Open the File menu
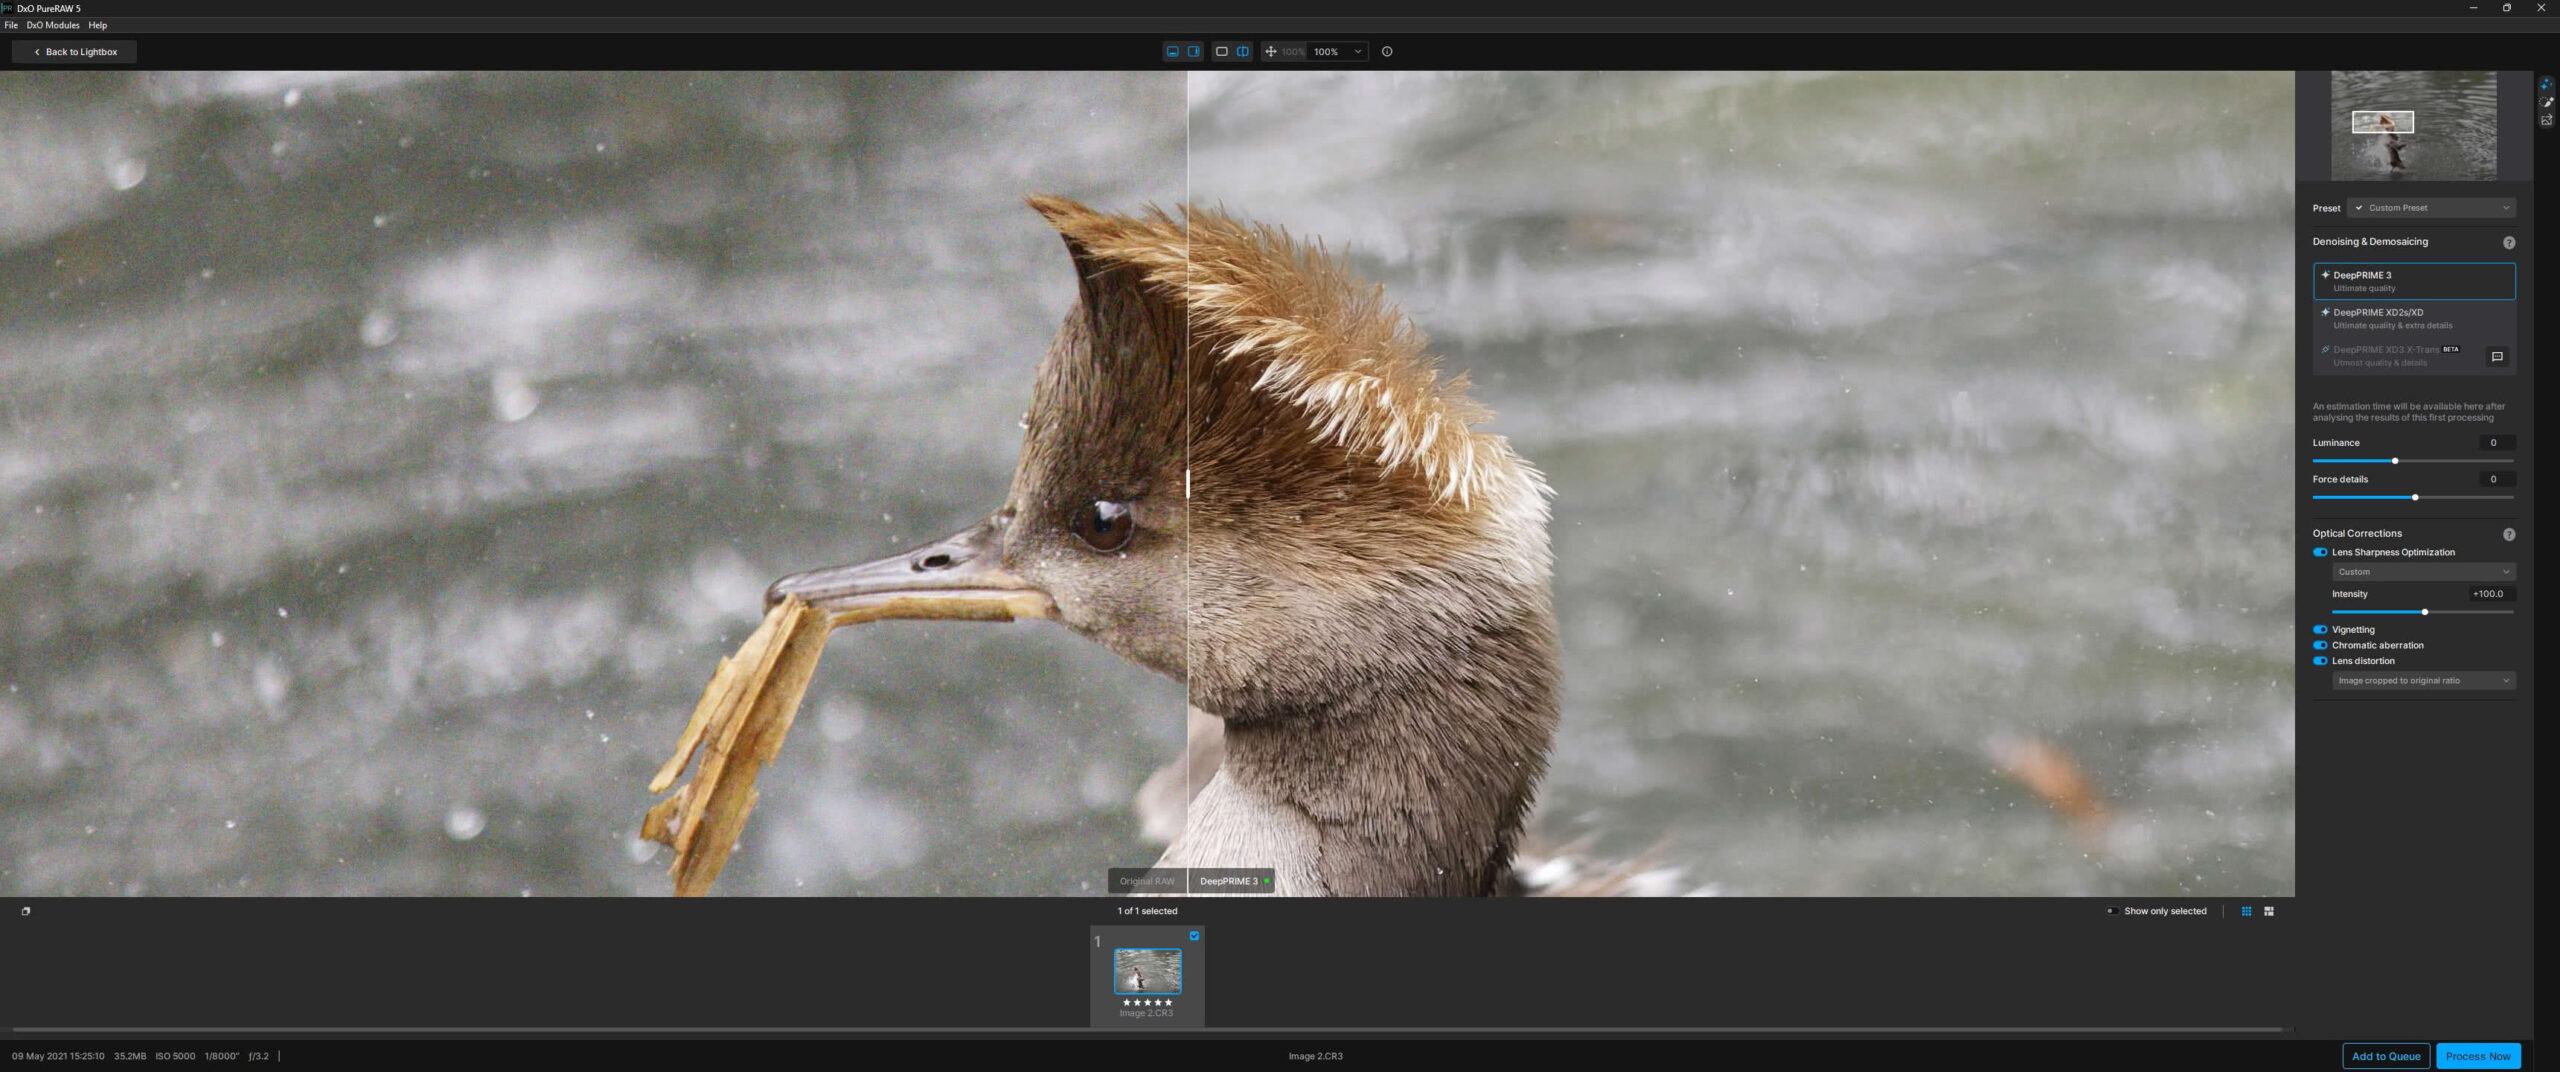Image resolution: width=2560 pixels, height=1072 pixels. coord(11,25)
